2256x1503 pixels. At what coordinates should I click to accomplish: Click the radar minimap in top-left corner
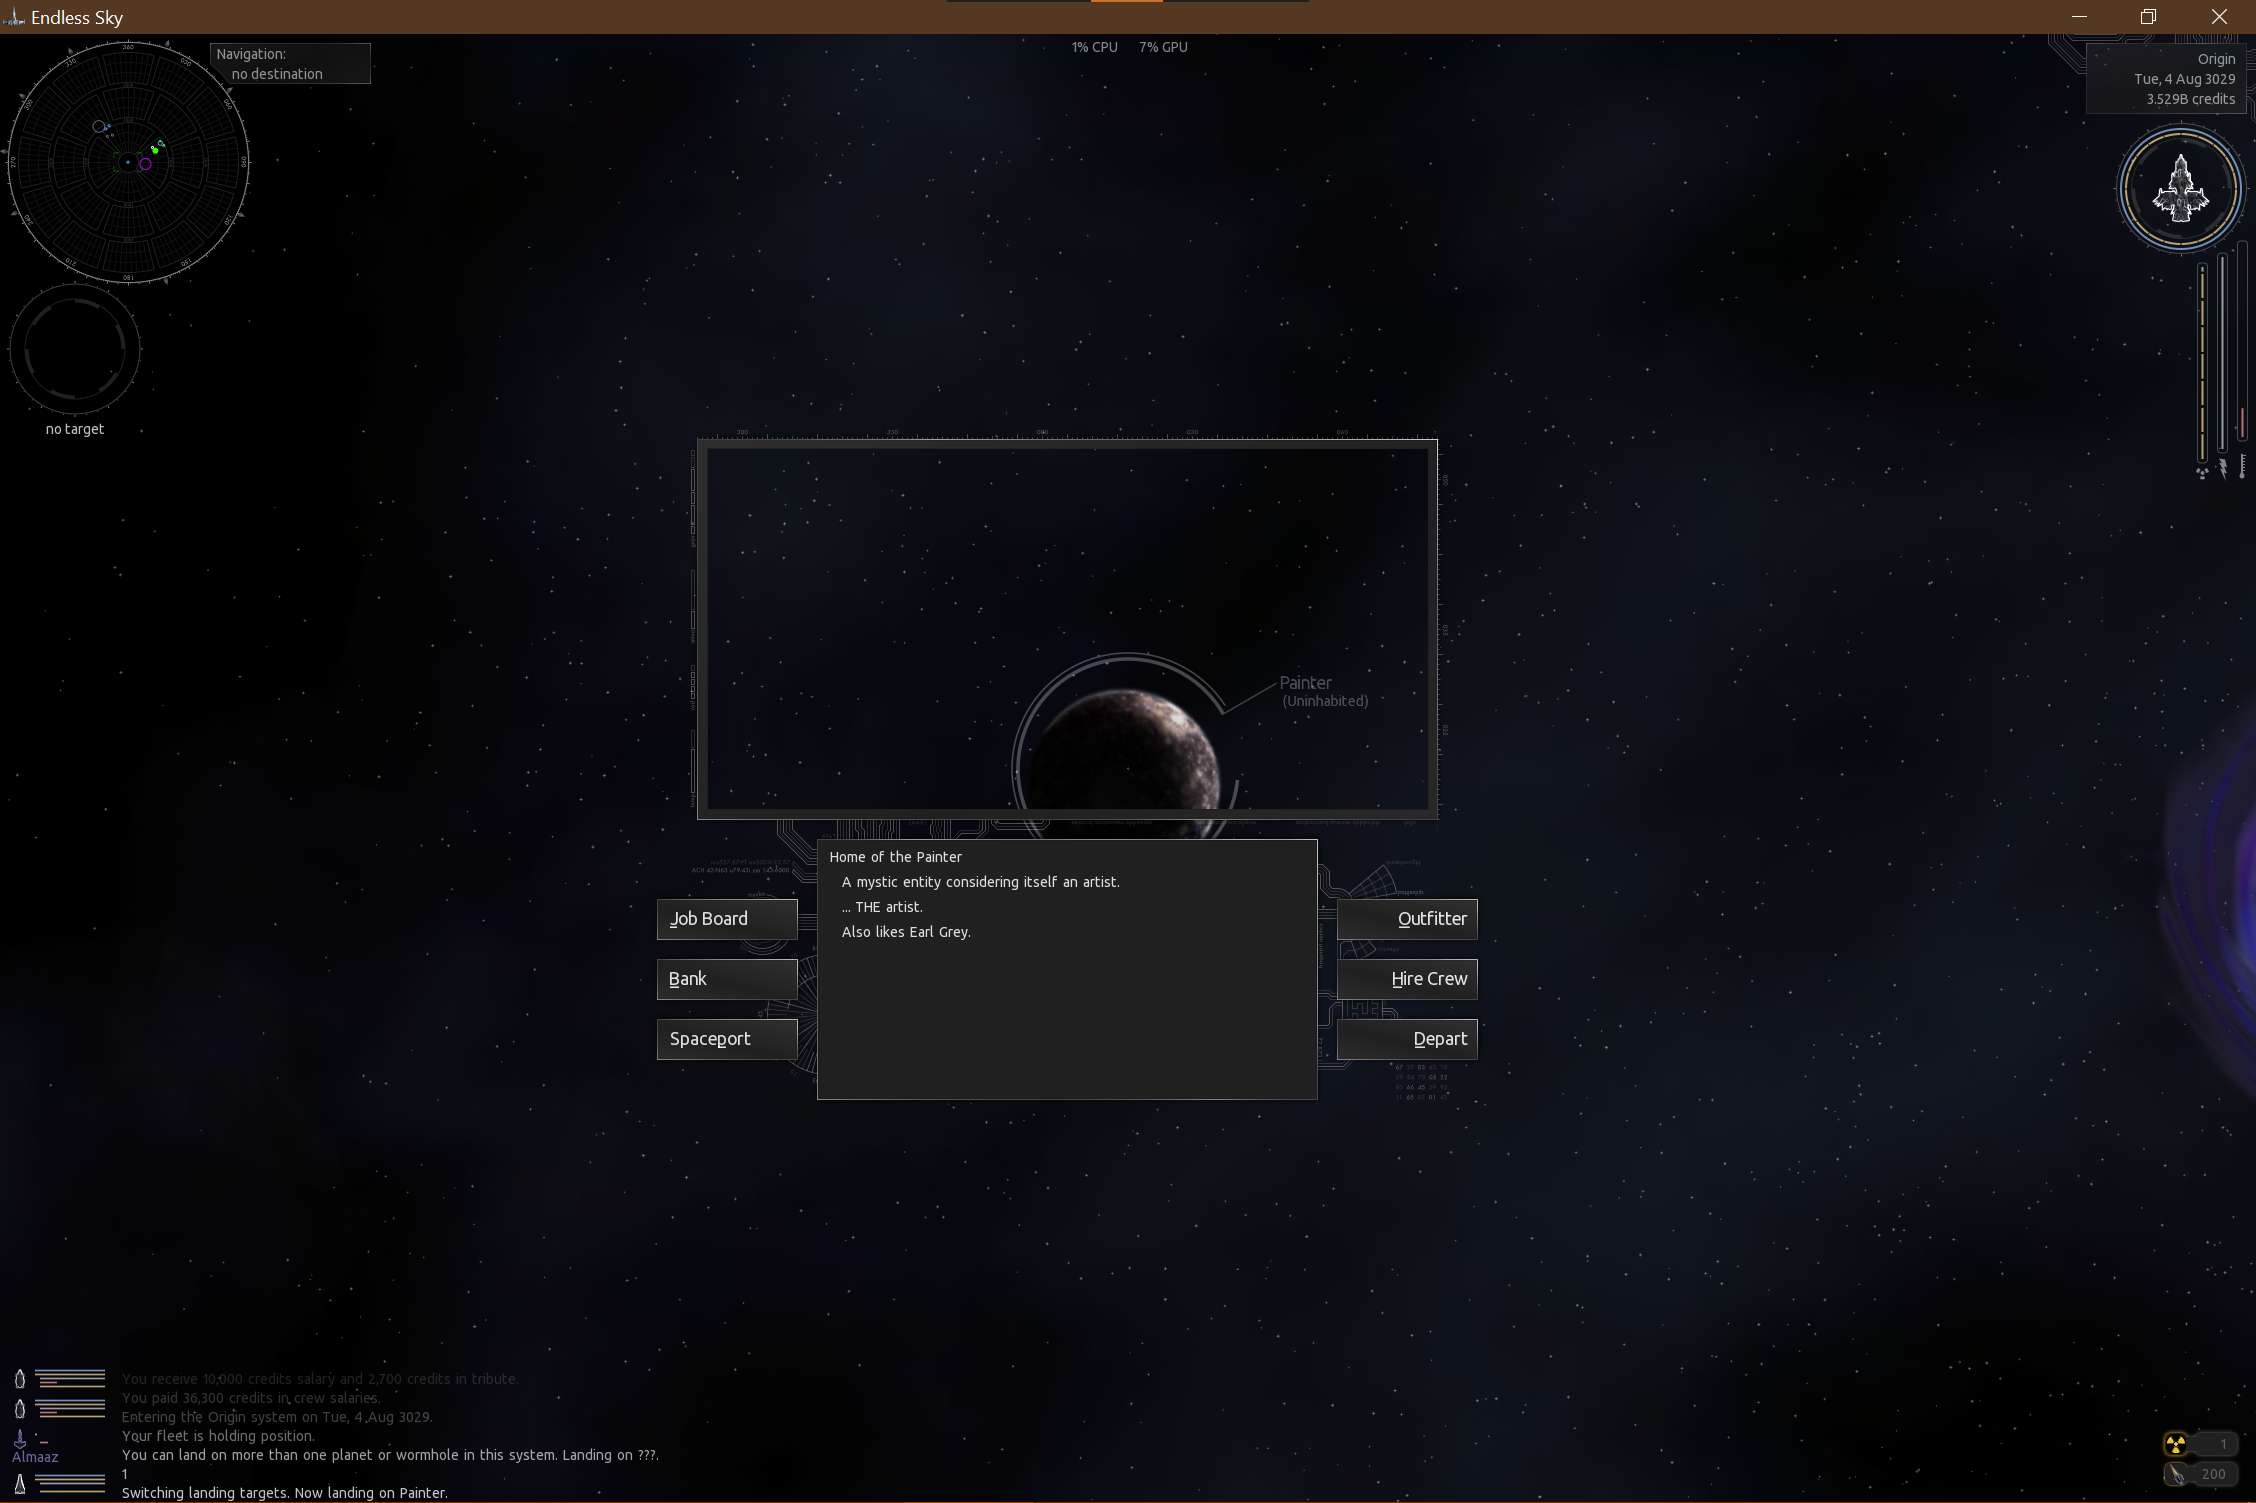128,162
